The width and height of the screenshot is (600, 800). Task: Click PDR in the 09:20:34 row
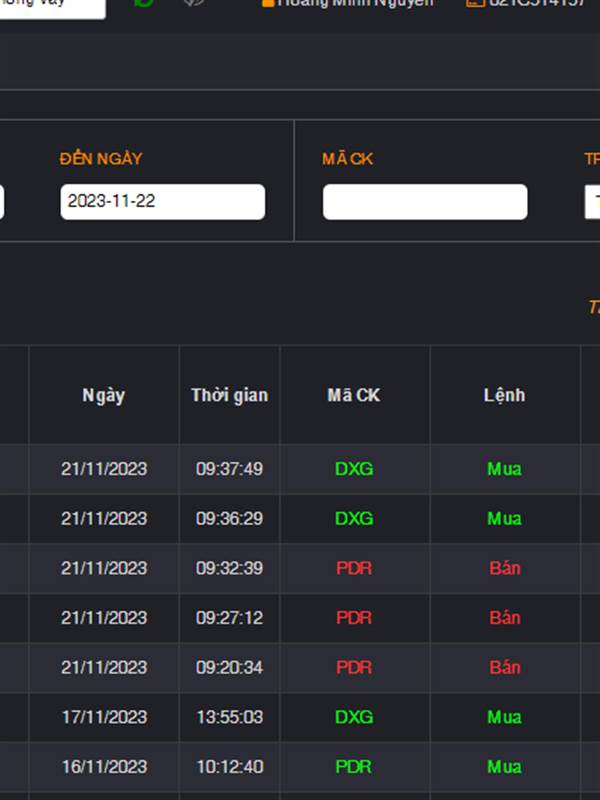(x=354, y=667)
